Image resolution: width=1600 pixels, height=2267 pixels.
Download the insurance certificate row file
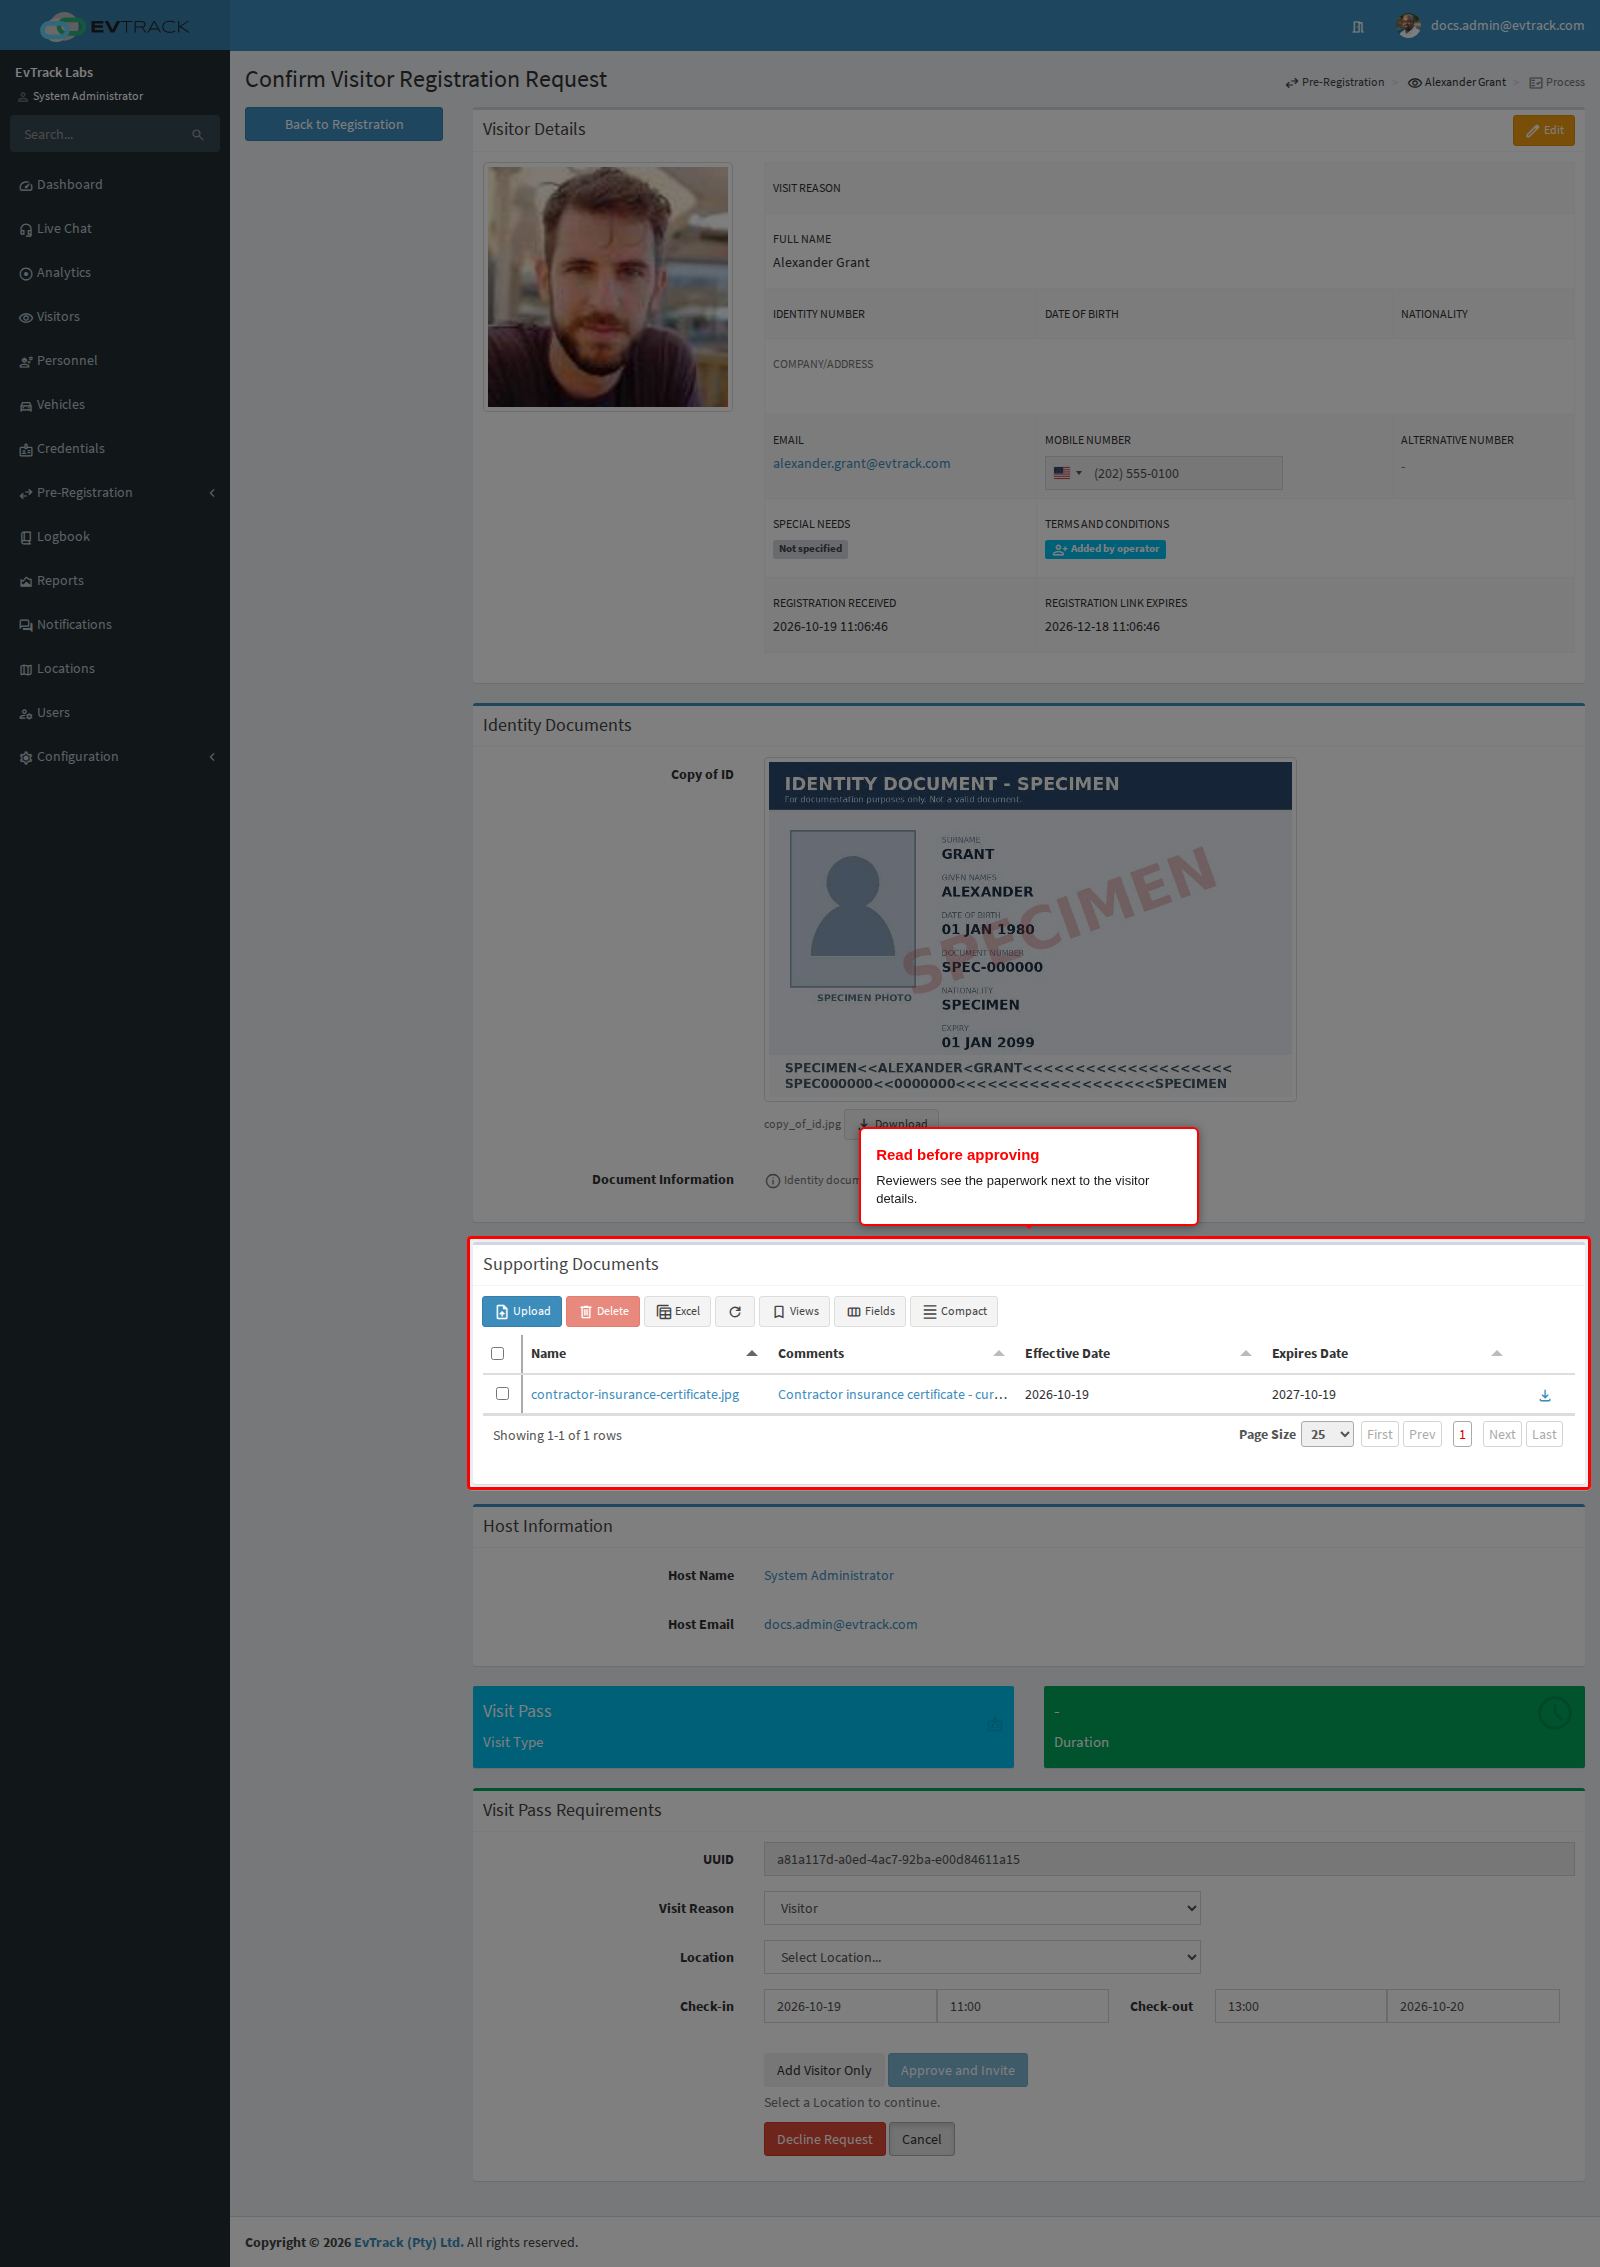coord(1545,1396)
